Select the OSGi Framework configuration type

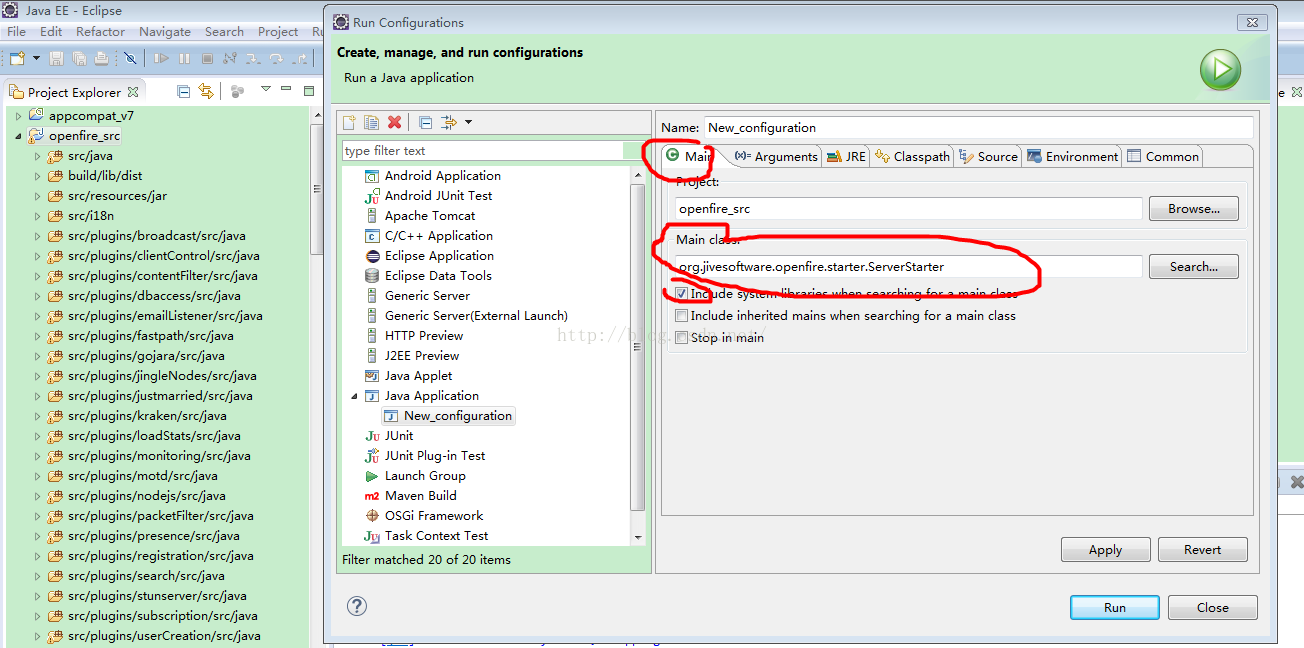[x=424, y=516]
